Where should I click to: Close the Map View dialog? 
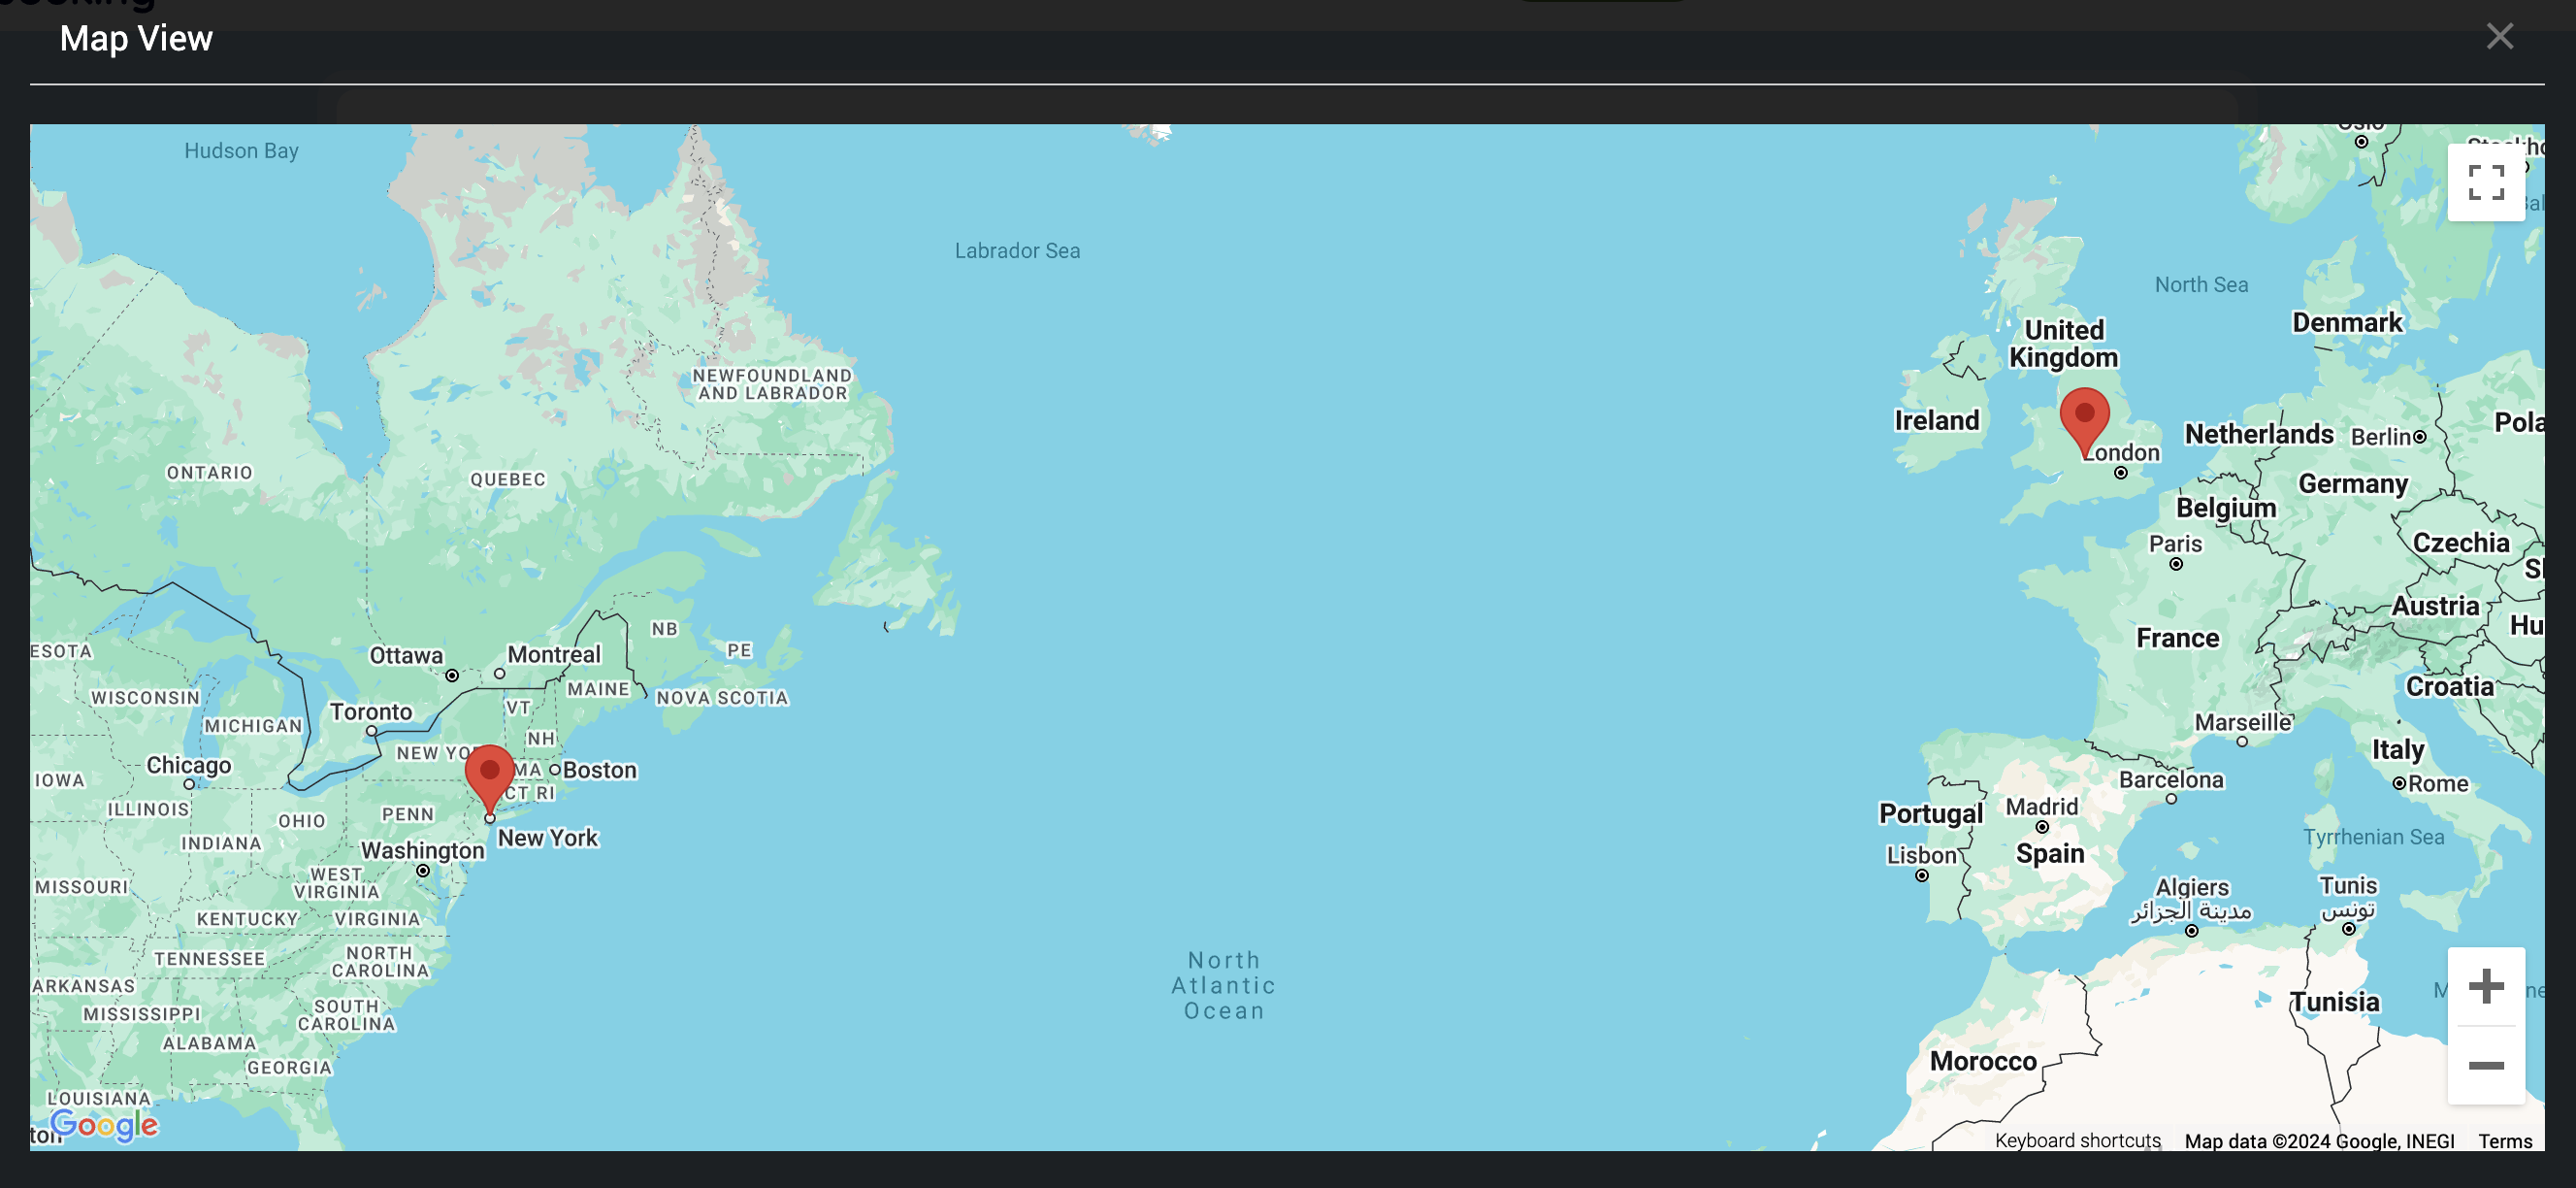[2499, 37]
